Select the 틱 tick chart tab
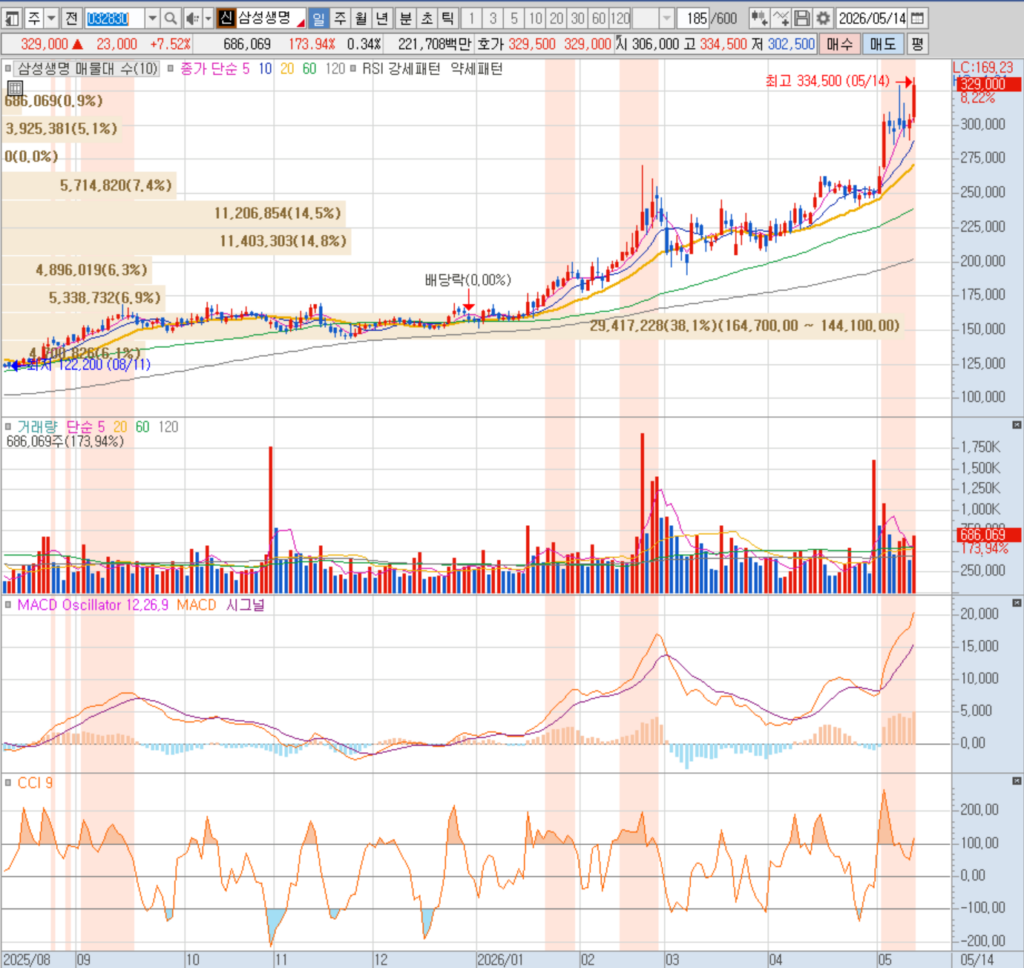 pos(448,18)
